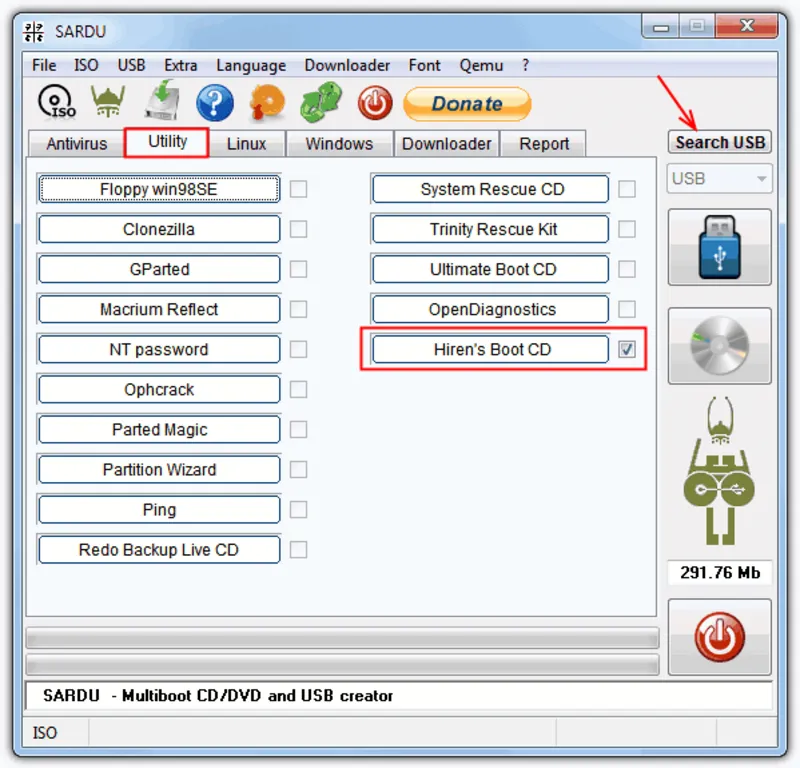Screen dimensions: 800x768
Task: Click the System Rescue CD button
Action: (491, 189)
